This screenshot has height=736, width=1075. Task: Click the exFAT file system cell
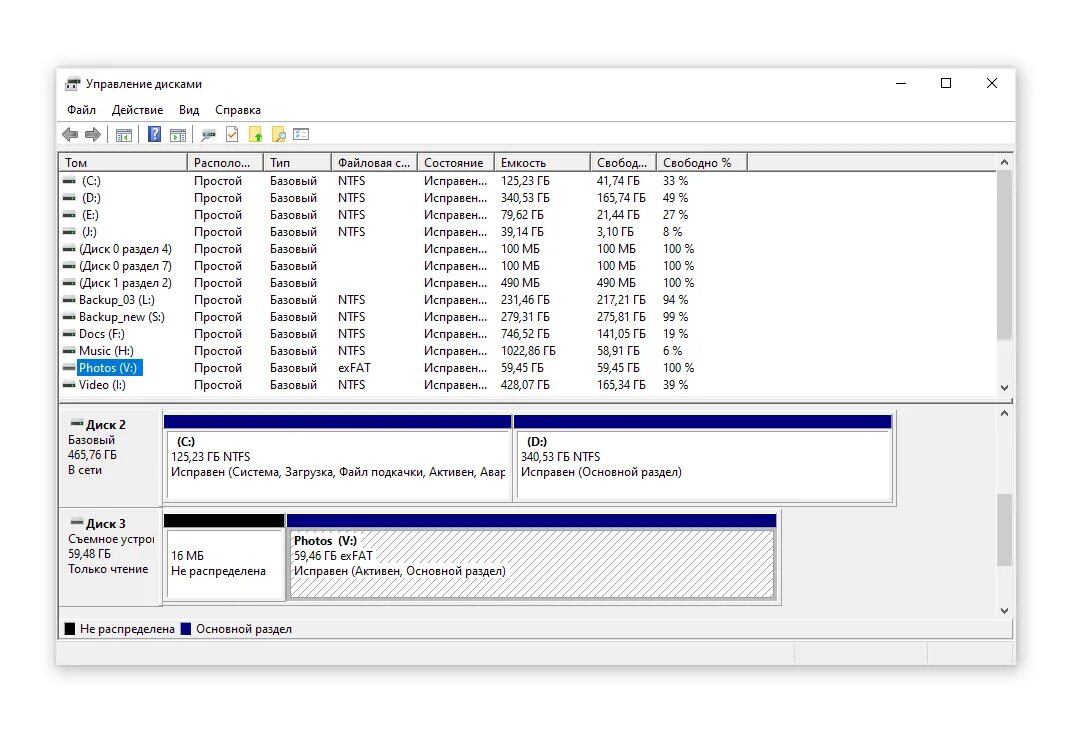pos(354,368)
